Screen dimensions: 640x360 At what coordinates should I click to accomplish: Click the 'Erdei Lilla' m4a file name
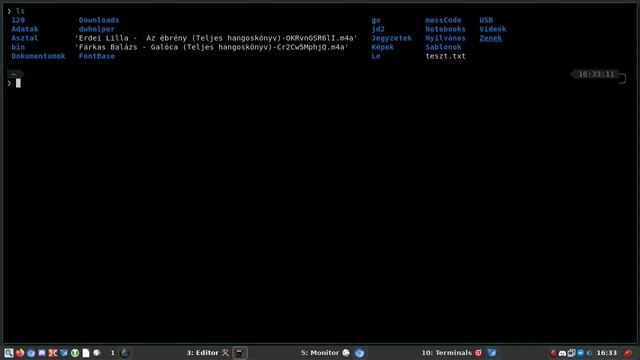216,38
